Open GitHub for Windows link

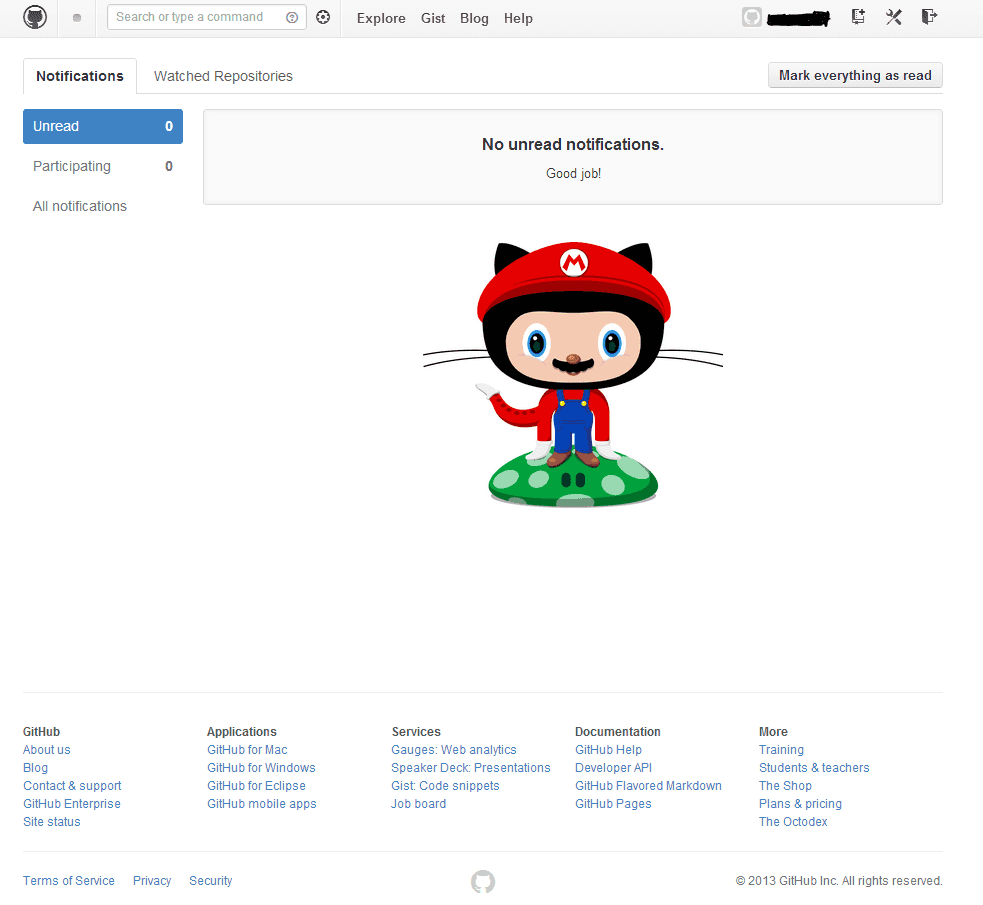coord(261,768)
